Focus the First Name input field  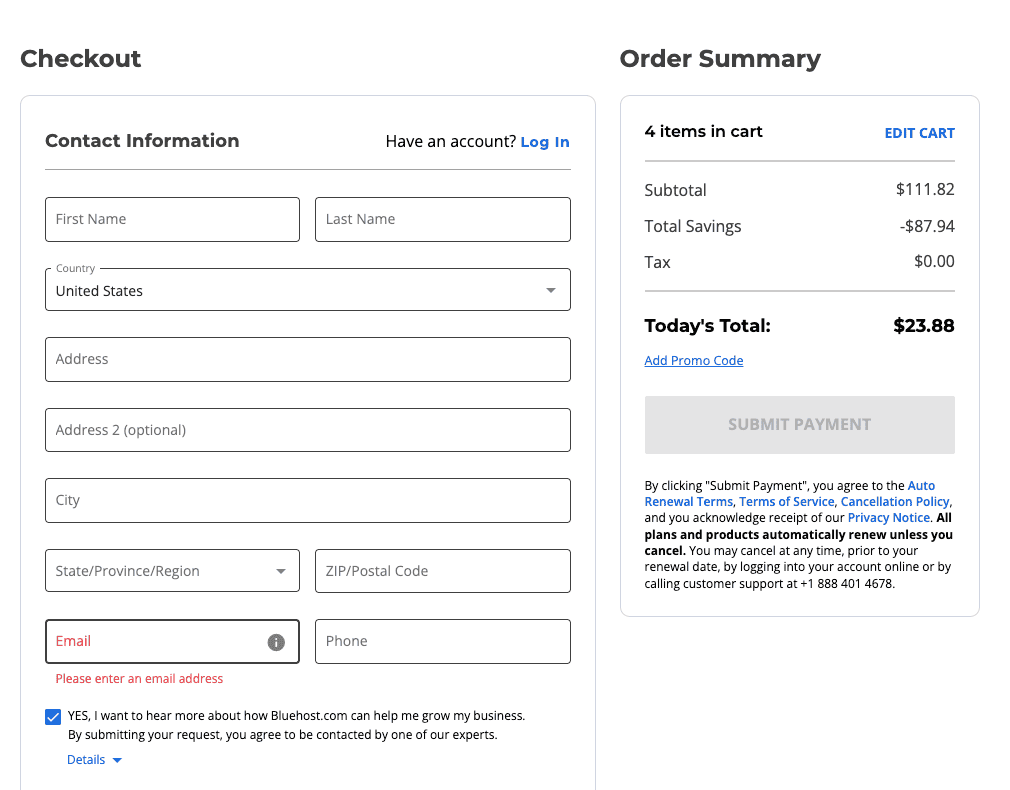(x=172, y=219)
